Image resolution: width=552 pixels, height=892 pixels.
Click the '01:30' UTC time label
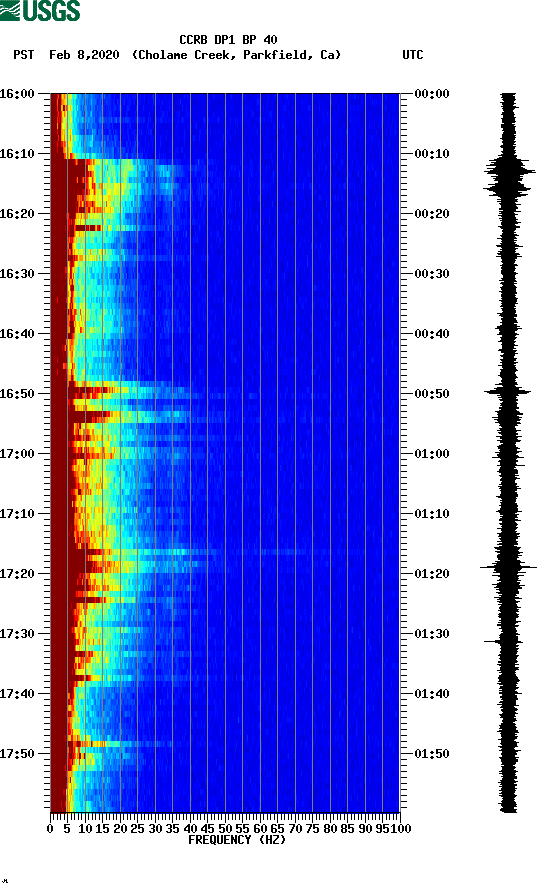point(432,634)
